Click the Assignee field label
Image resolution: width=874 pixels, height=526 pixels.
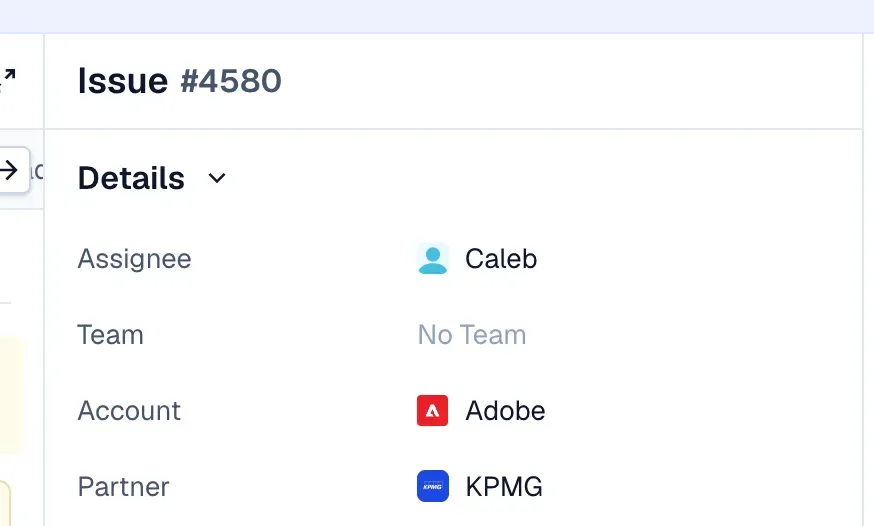134,259
